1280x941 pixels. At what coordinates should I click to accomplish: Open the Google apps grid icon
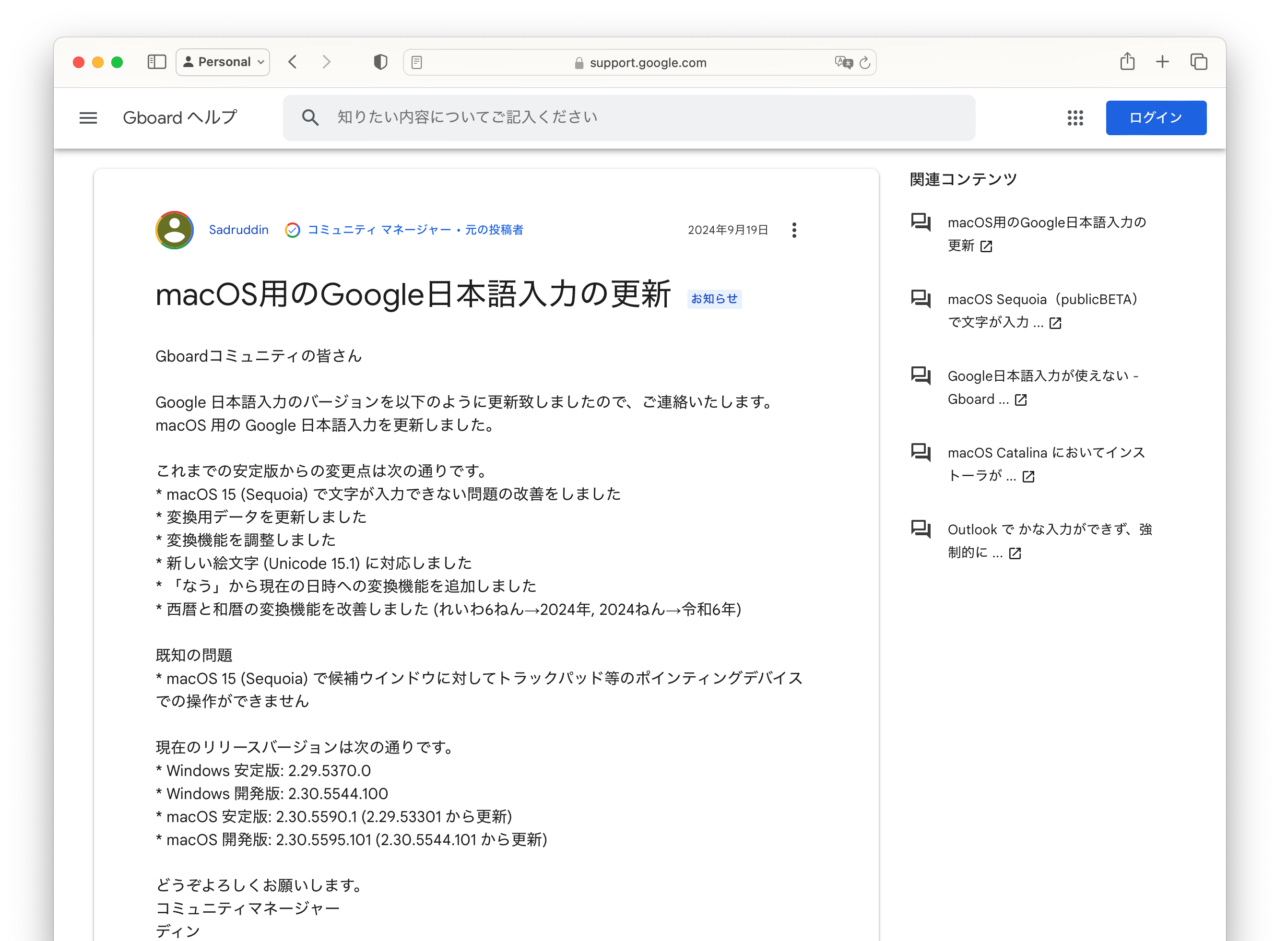pos(1075,118)
